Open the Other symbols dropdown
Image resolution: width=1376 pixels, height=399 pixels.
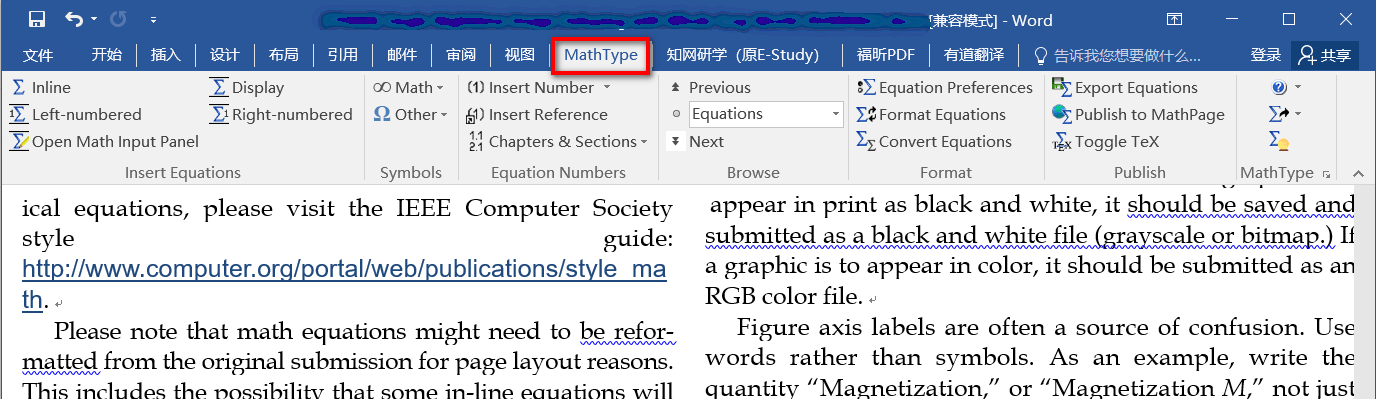pos(410,115)
